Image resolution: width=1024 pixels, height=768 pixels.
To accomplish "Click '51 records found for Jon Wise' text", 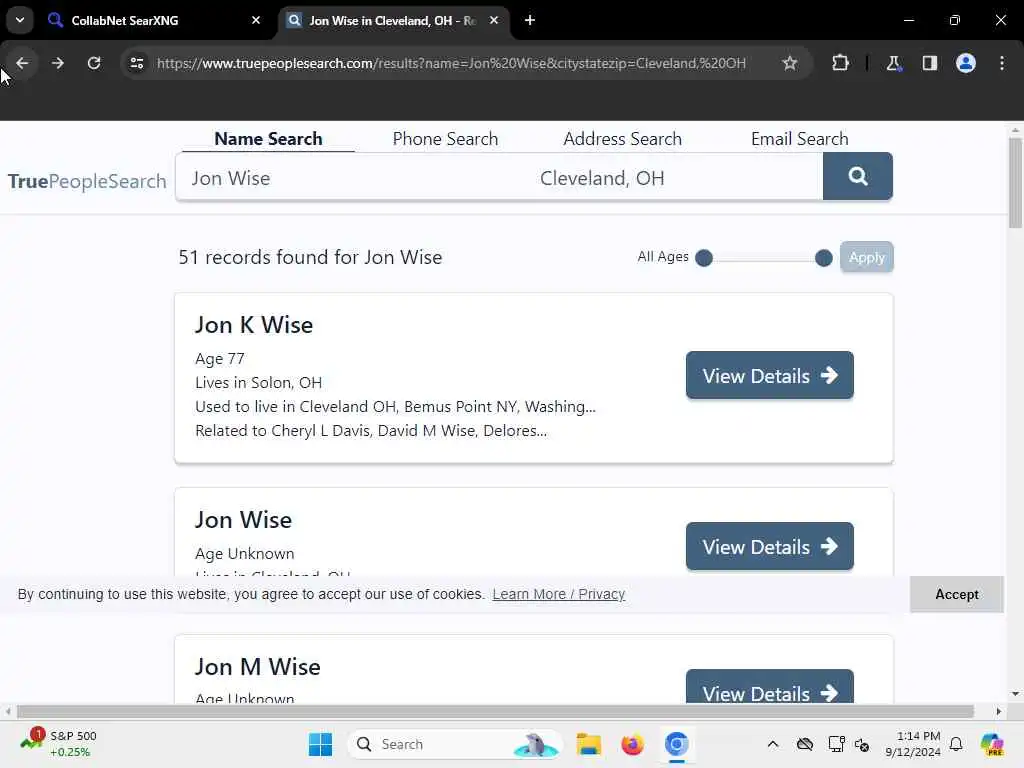I will pyautogui.click(x=310, y=257).
